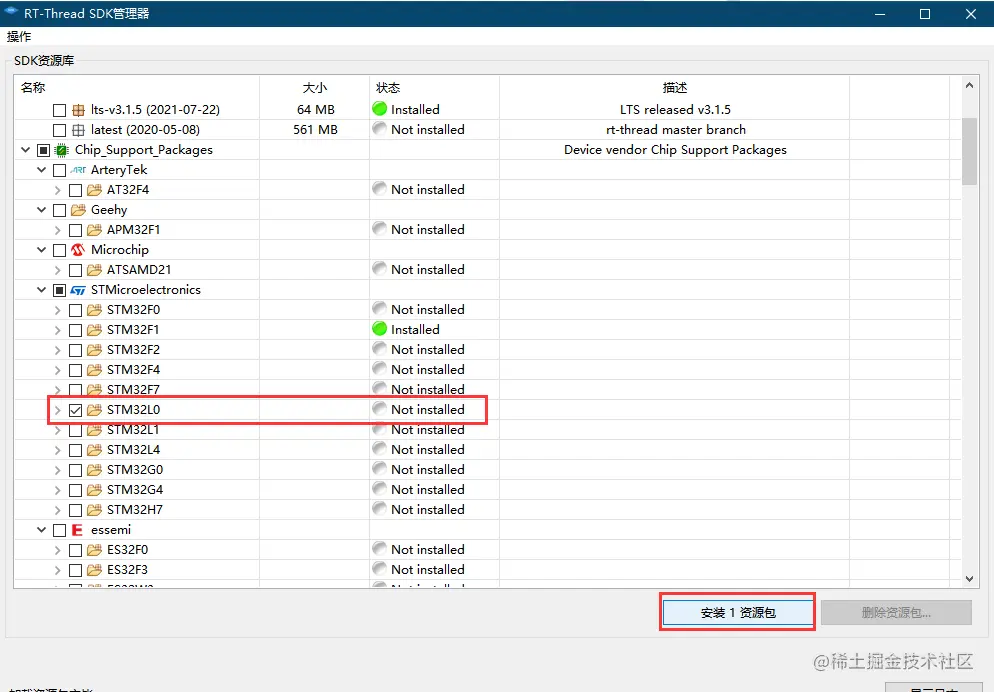The height and width of the screenshot is (692, 994).
Task: Expand the STM32L0 package node
Action: coord(58,410)
